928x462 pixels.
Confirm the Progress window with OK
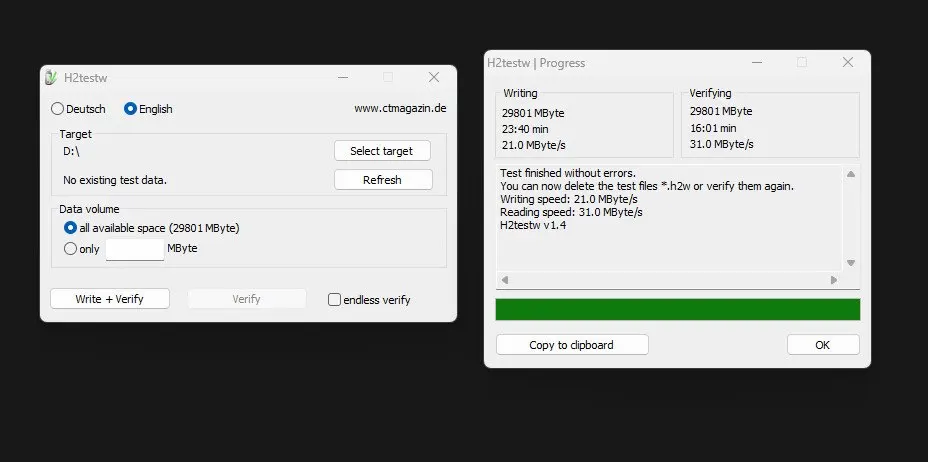tap(823, 345)
